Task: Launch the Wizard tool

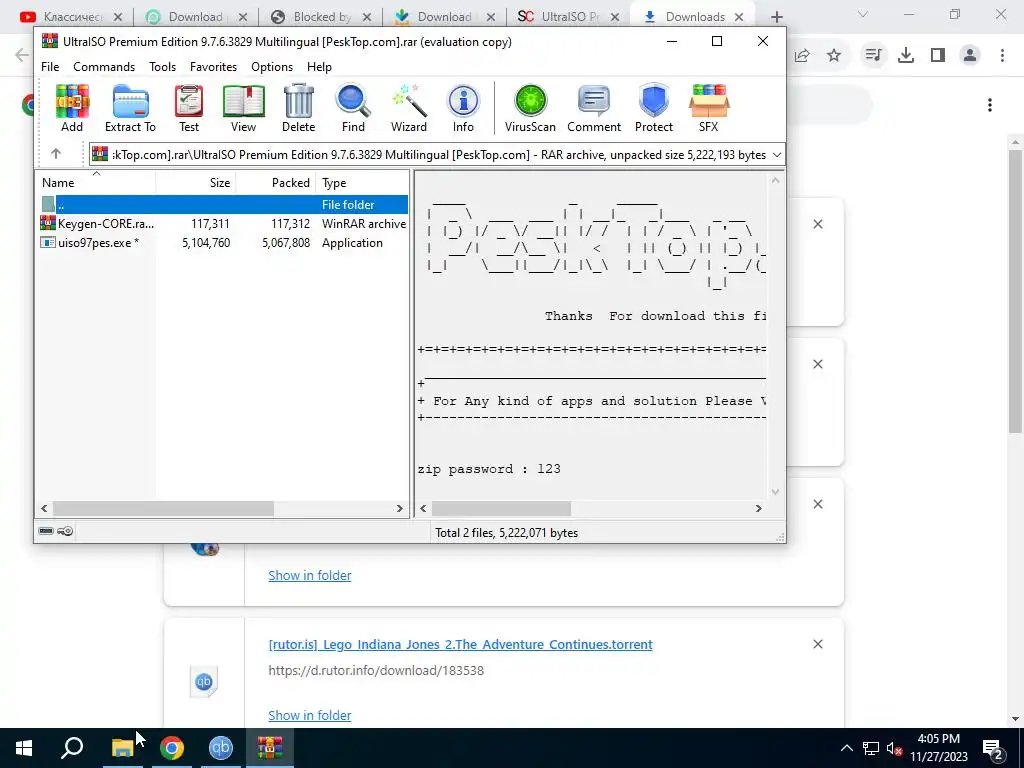Action: coord(409,108)
